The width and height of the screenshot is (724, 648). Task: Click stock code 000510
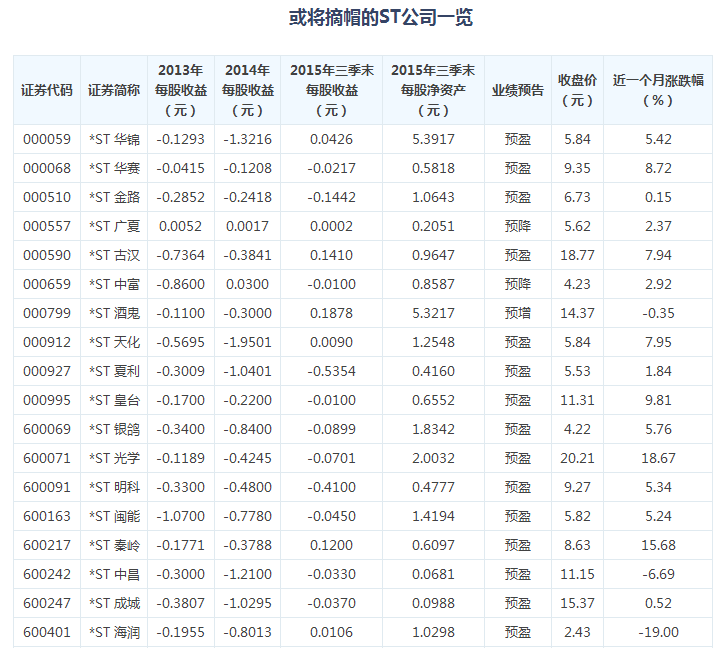click(47, 197)
